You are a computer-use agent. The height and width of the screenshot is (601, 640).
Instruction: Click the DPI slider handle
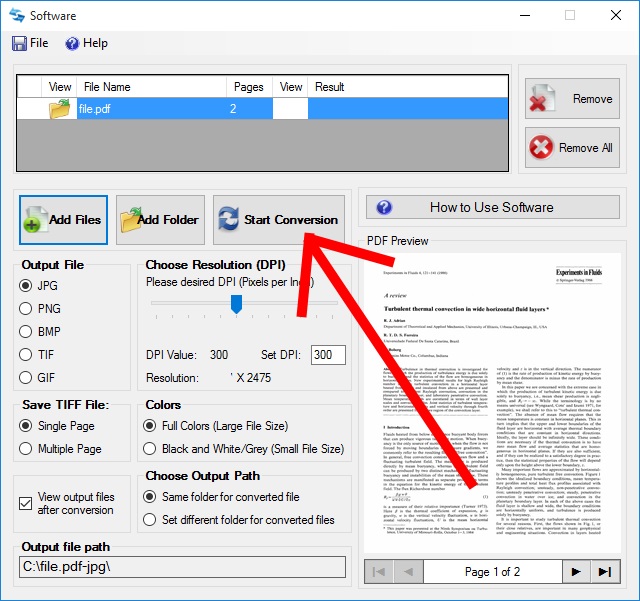[236, 304]
